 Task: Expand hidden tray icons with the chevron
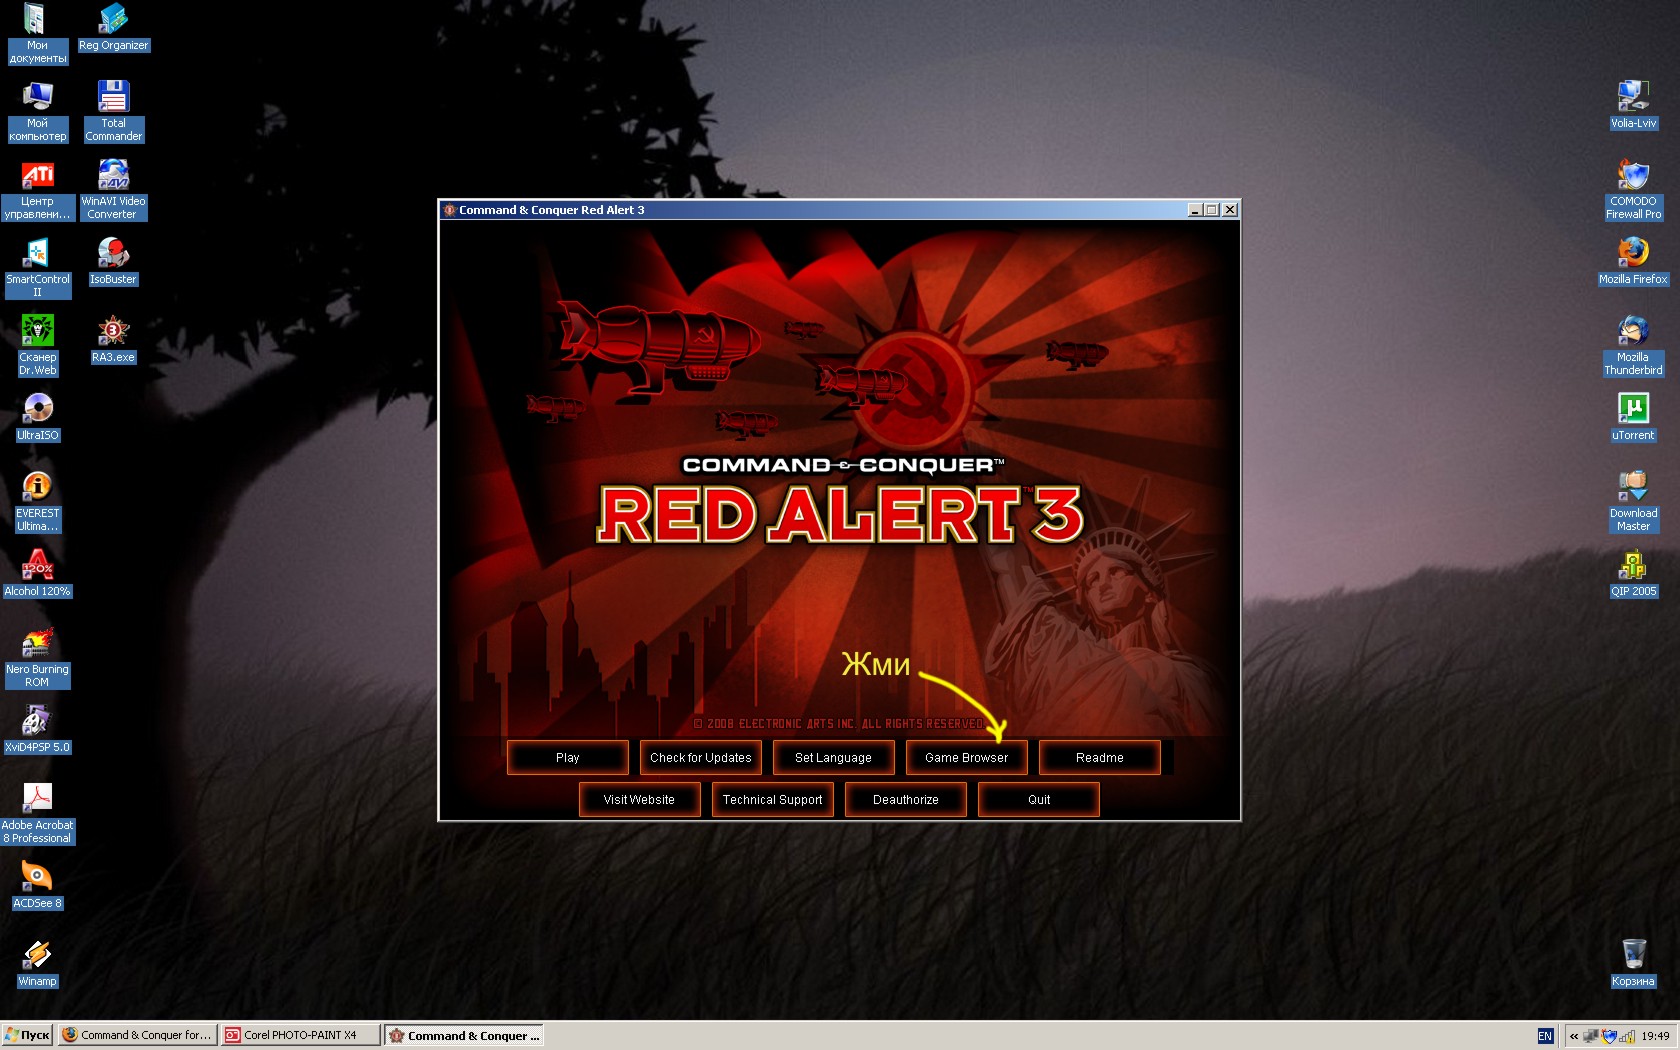click(x=1574, y=1036)
